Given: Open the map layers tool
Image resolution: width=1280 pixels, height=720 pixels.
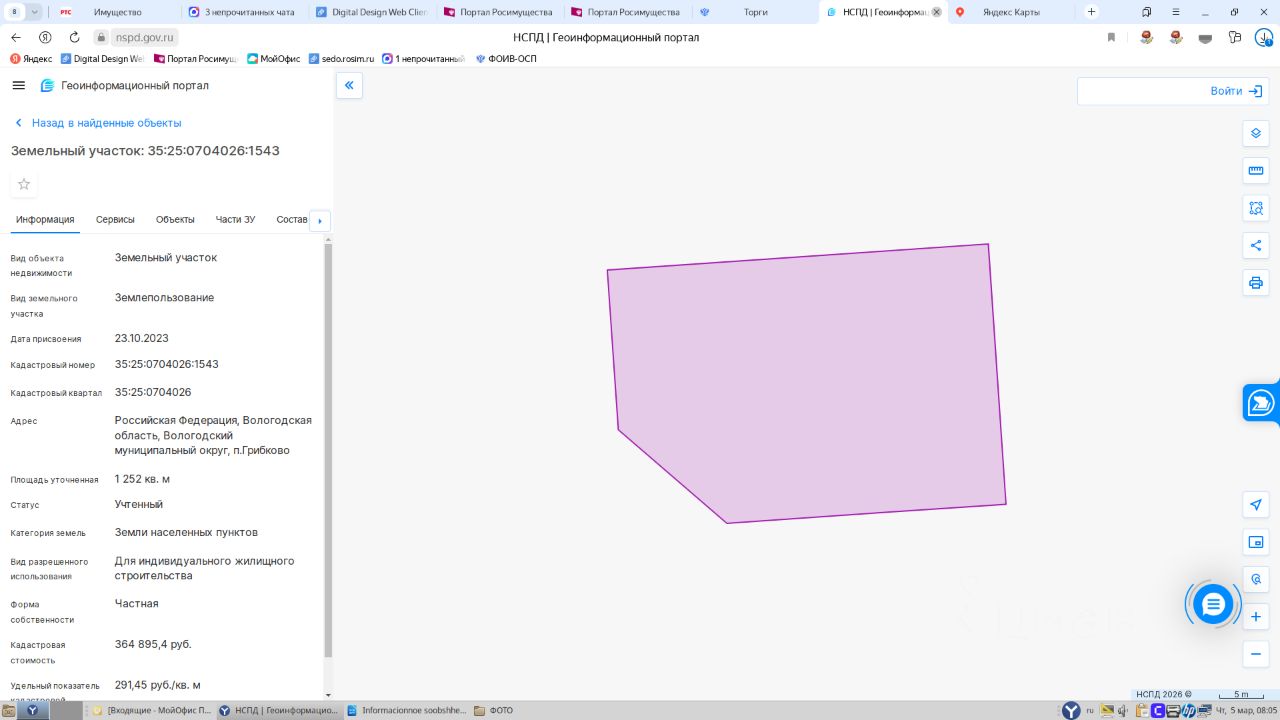Looking at the screenshot, I should (1256, 133).
